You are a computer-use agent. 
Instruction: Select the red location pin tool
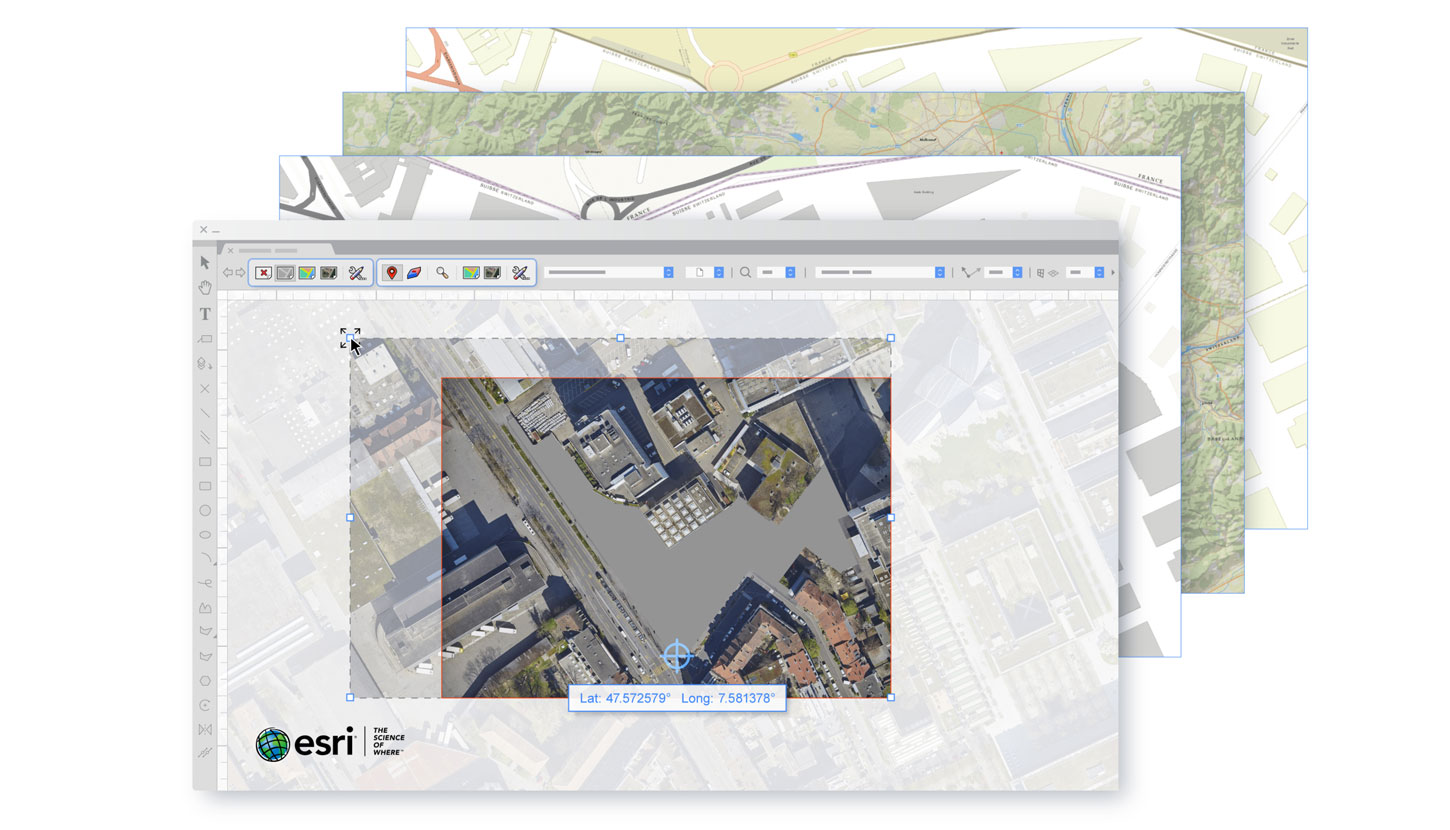pos(392,273)
